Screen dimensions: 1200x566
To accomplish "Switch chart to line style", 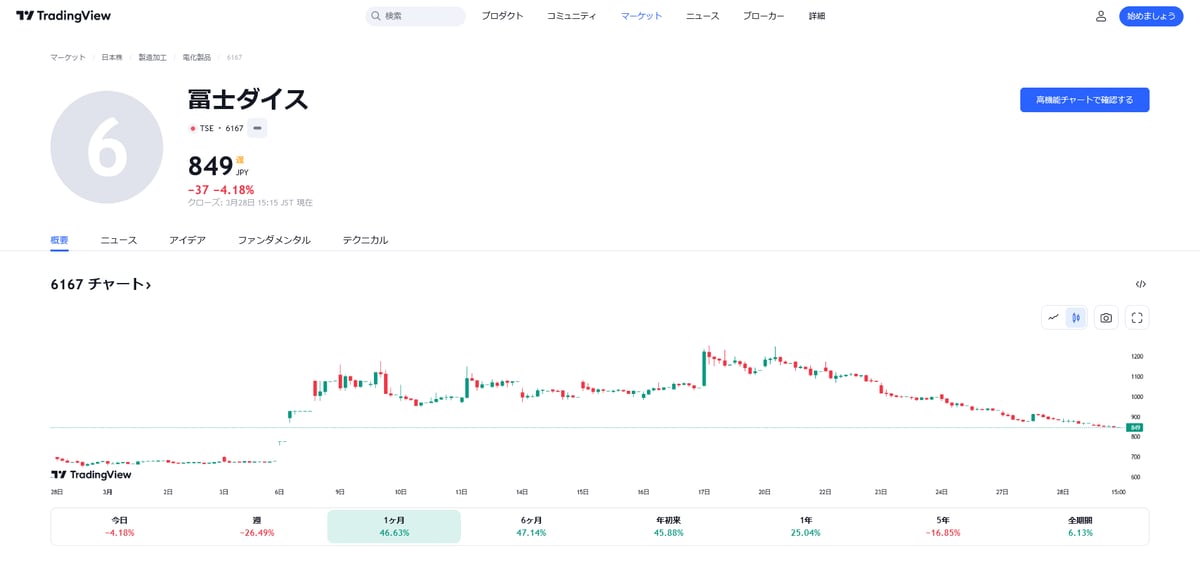I will 1053,318.
